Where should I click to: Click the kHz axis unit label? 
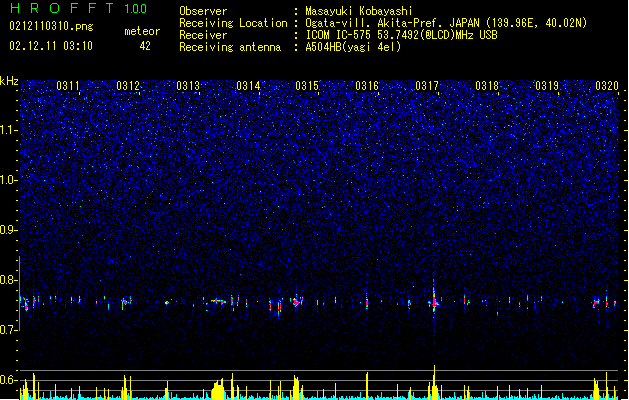9,81
